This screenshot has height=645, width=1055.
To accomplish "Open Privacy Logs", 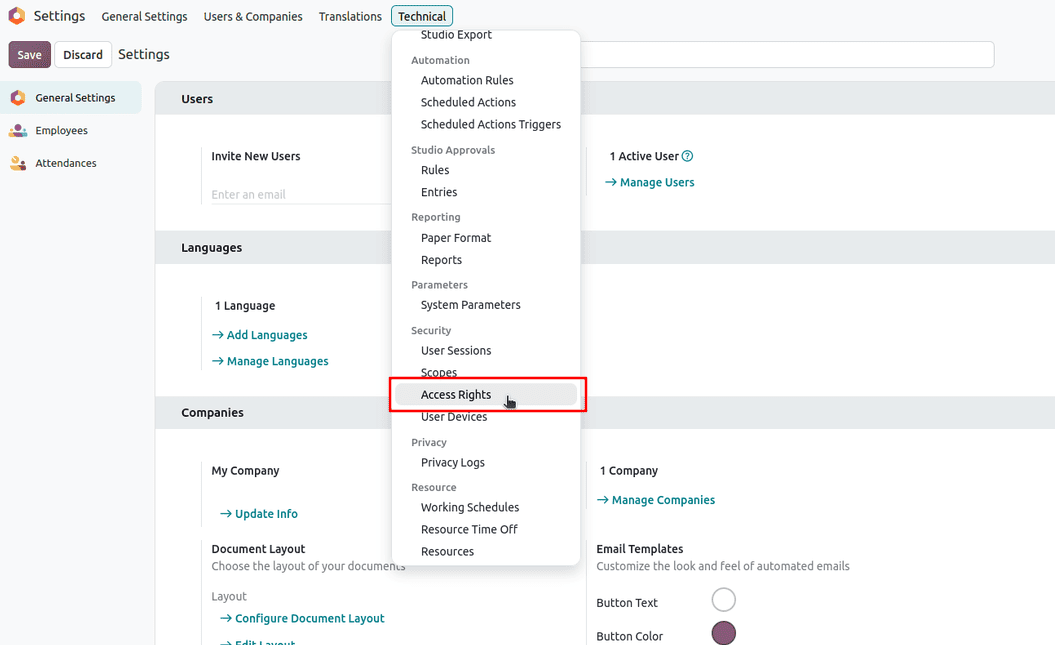I will (452, 463).
